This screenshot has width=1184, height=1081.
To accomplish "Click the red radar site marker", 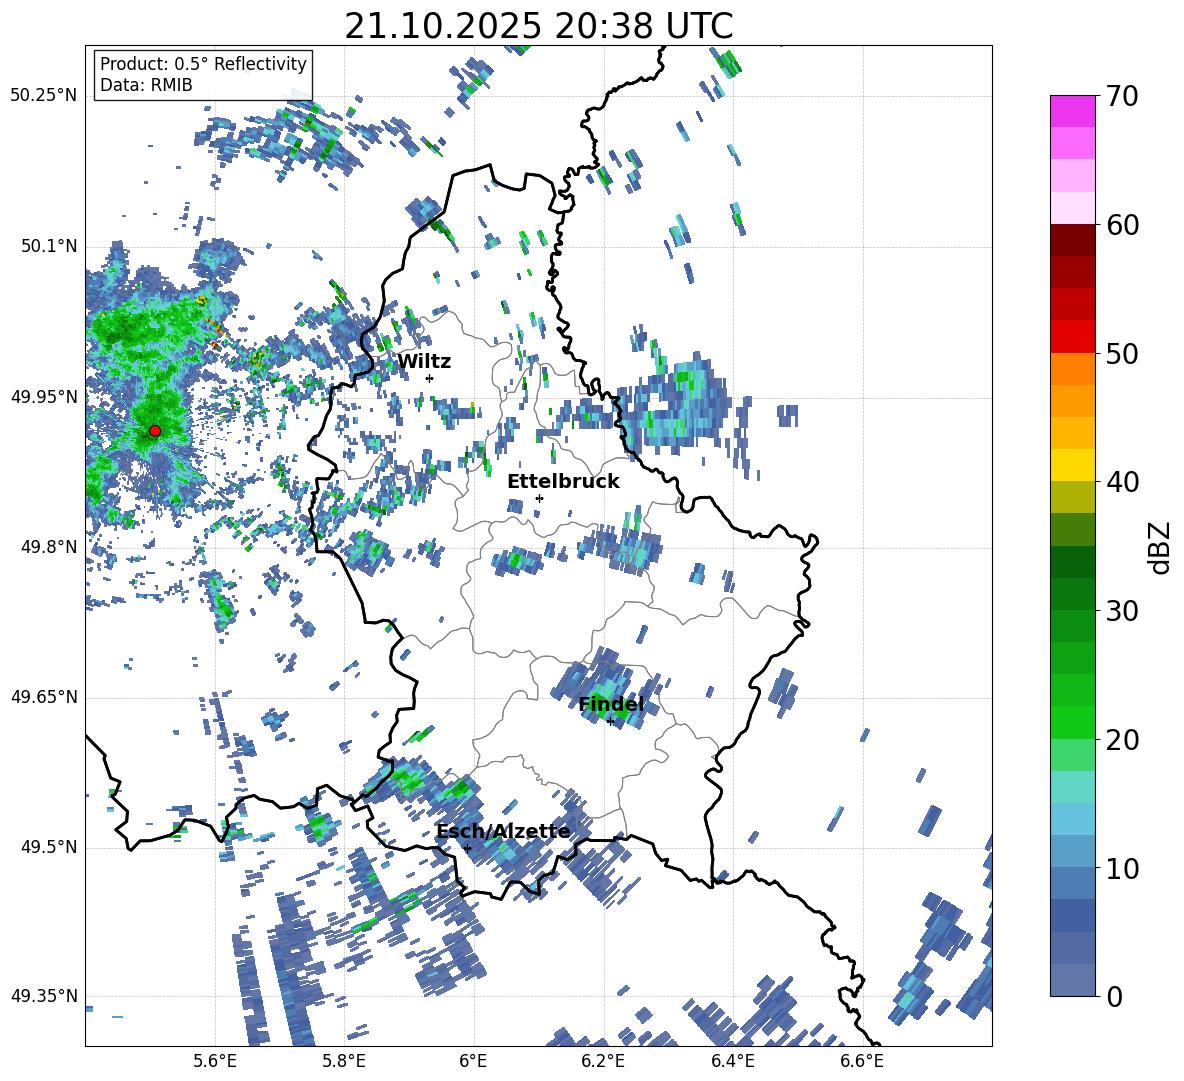I will (155, 430).
